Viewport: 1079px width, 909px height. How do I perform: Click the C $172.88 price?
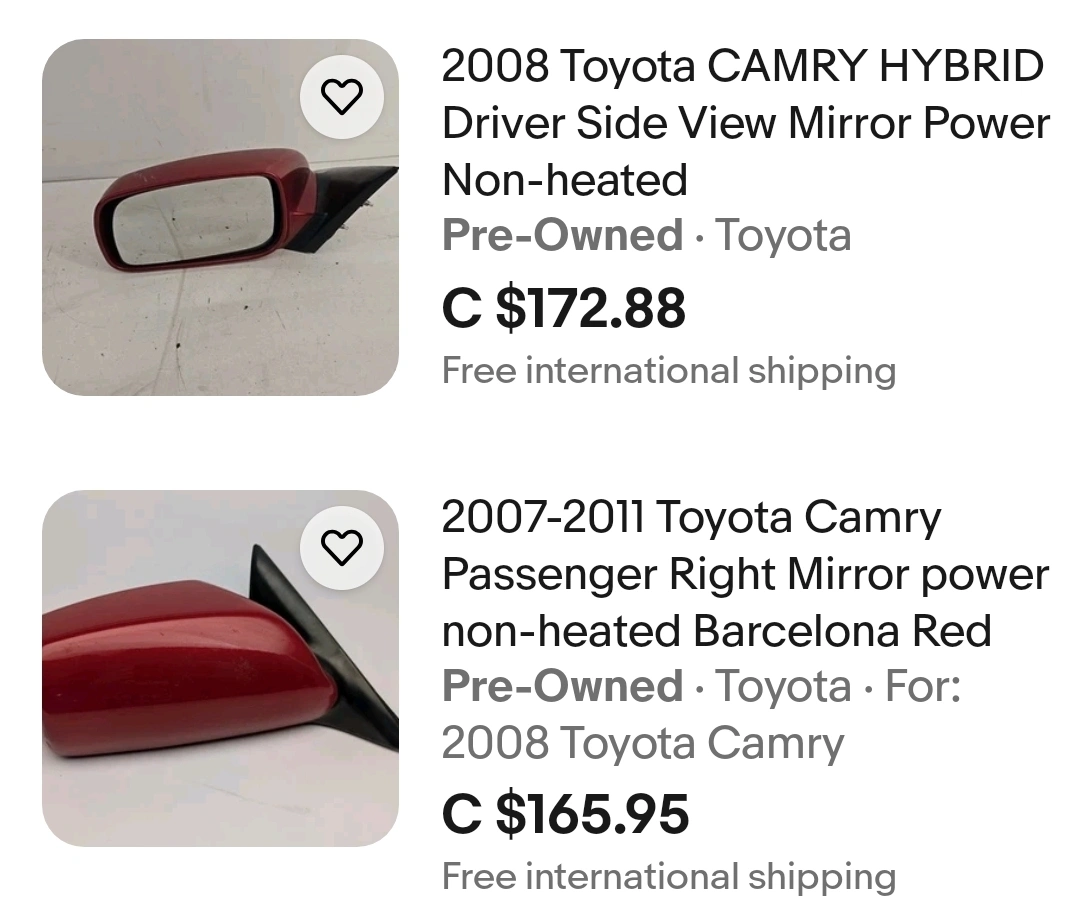coord(564,308)
